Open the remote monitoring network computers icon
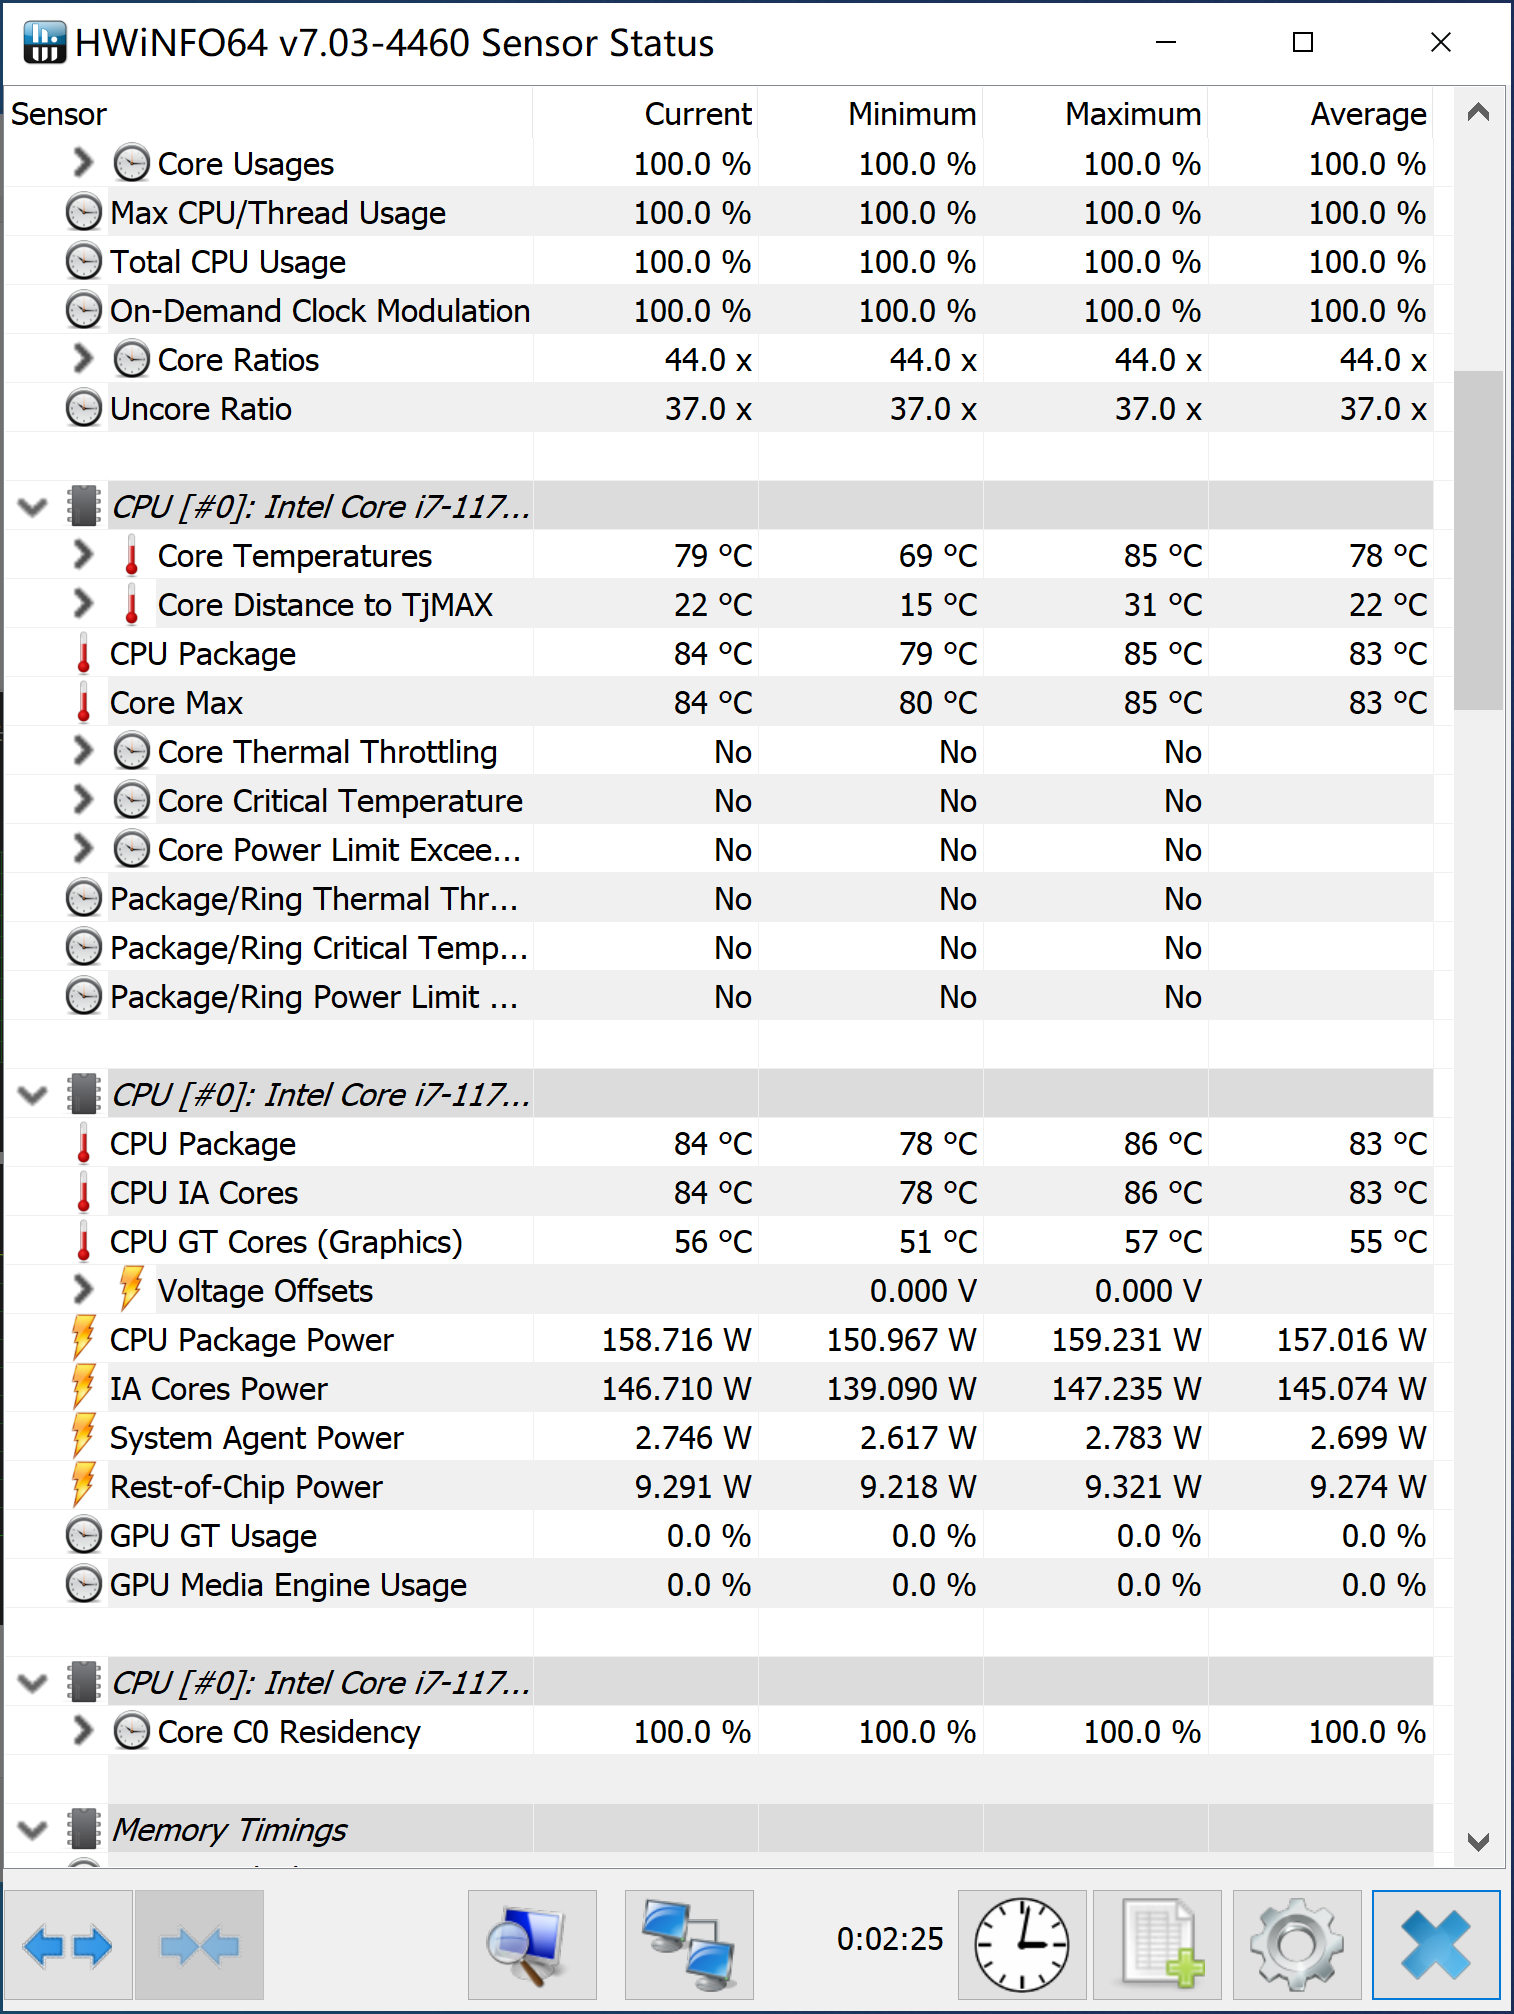This screenshot has width=1514, height=2014. pos(689,1945)
